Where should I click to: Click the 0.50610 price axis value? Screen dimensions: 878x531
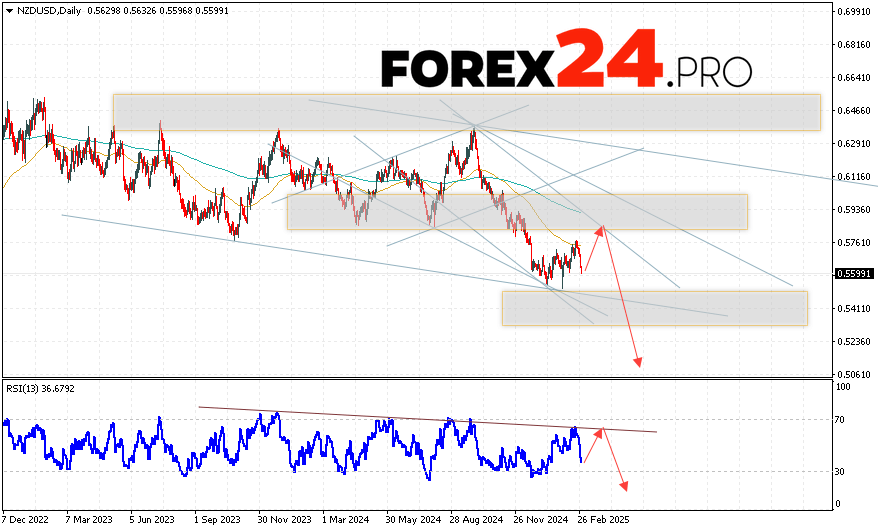click(855, 374)
